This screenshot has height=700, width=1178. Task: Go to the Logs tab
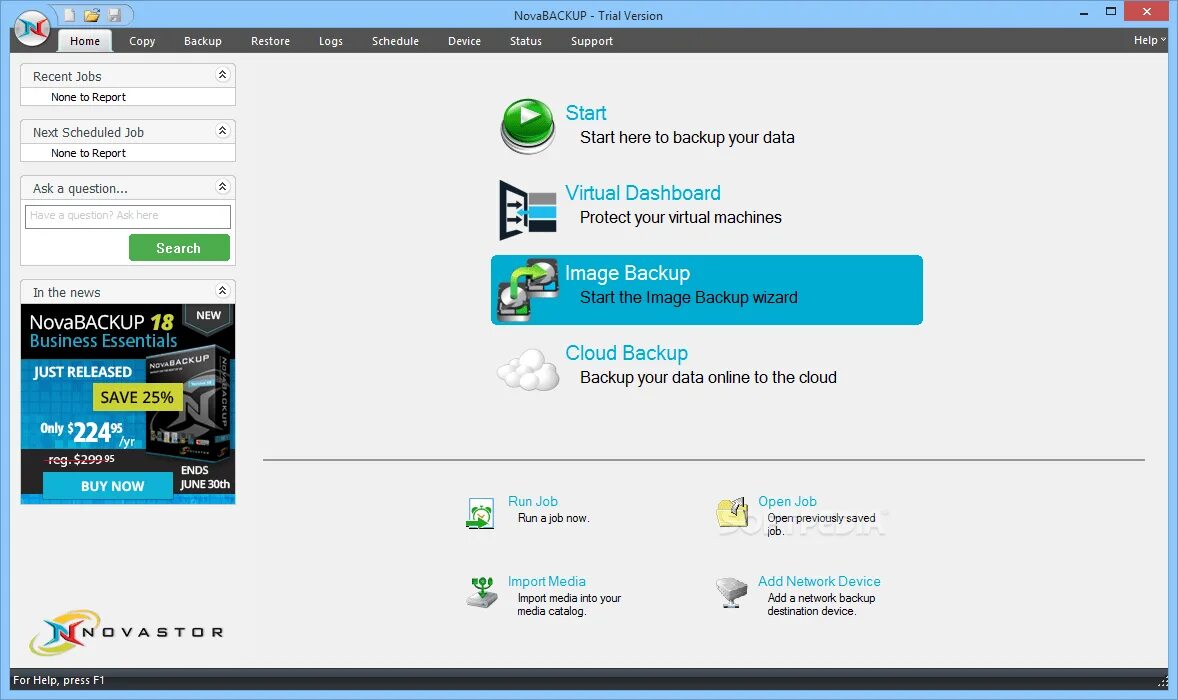pos(331,41)
